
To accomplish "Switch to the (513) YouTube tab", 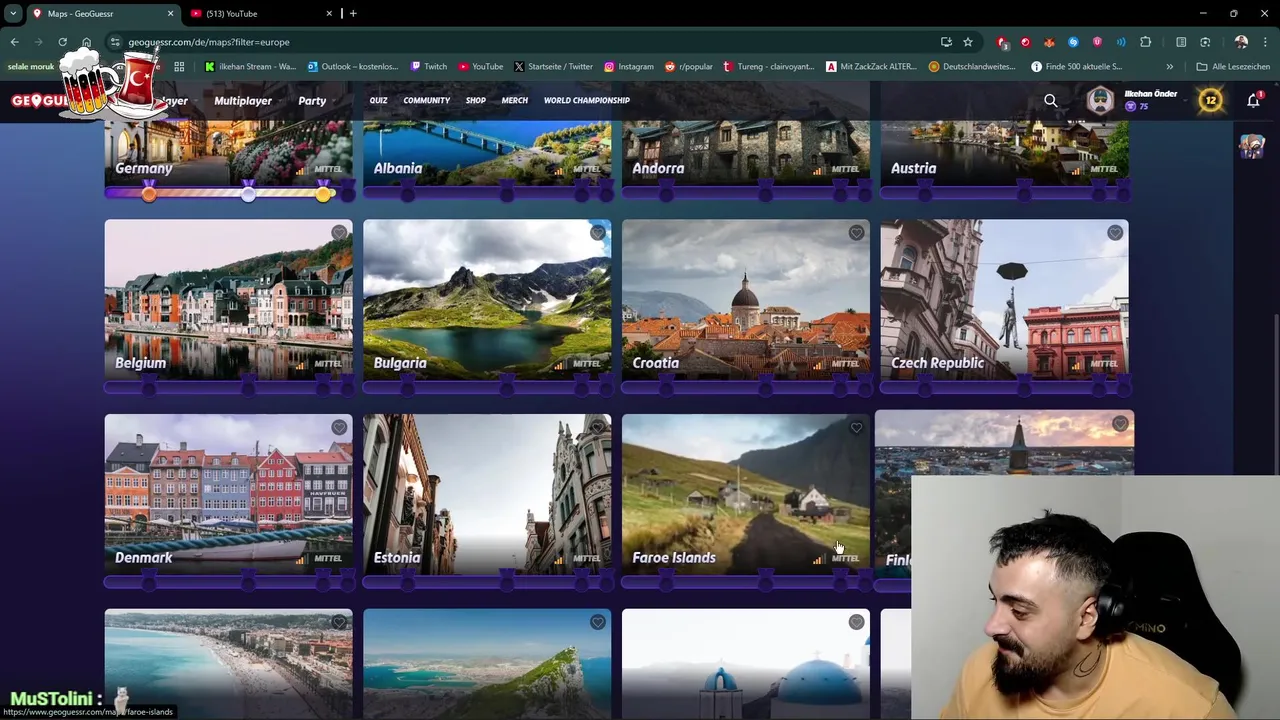I will coord(260,13).
